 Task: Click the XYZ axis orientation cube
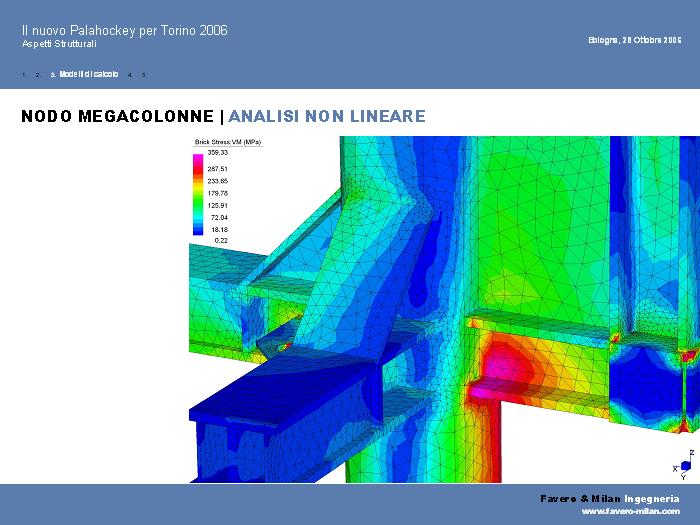point(685,466)
